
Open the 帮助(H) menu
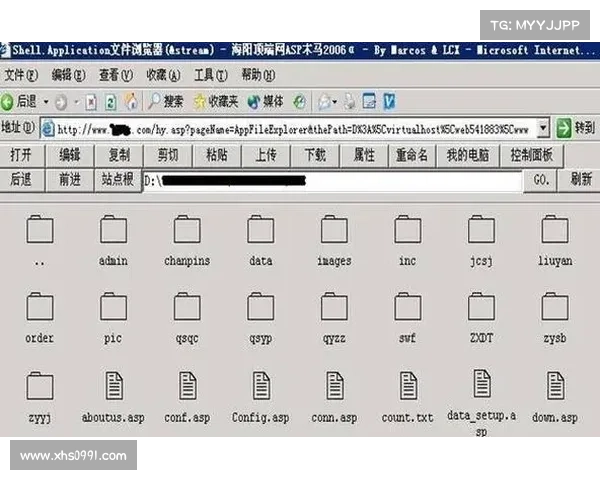click(258, 75)
